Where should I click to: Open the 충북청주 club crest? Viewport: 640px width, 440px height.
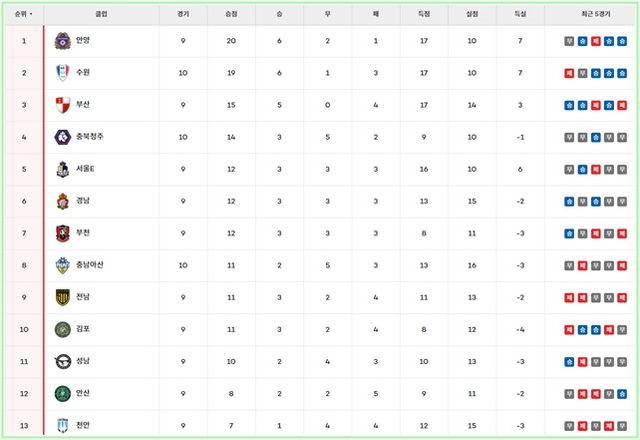pos(63,137)
